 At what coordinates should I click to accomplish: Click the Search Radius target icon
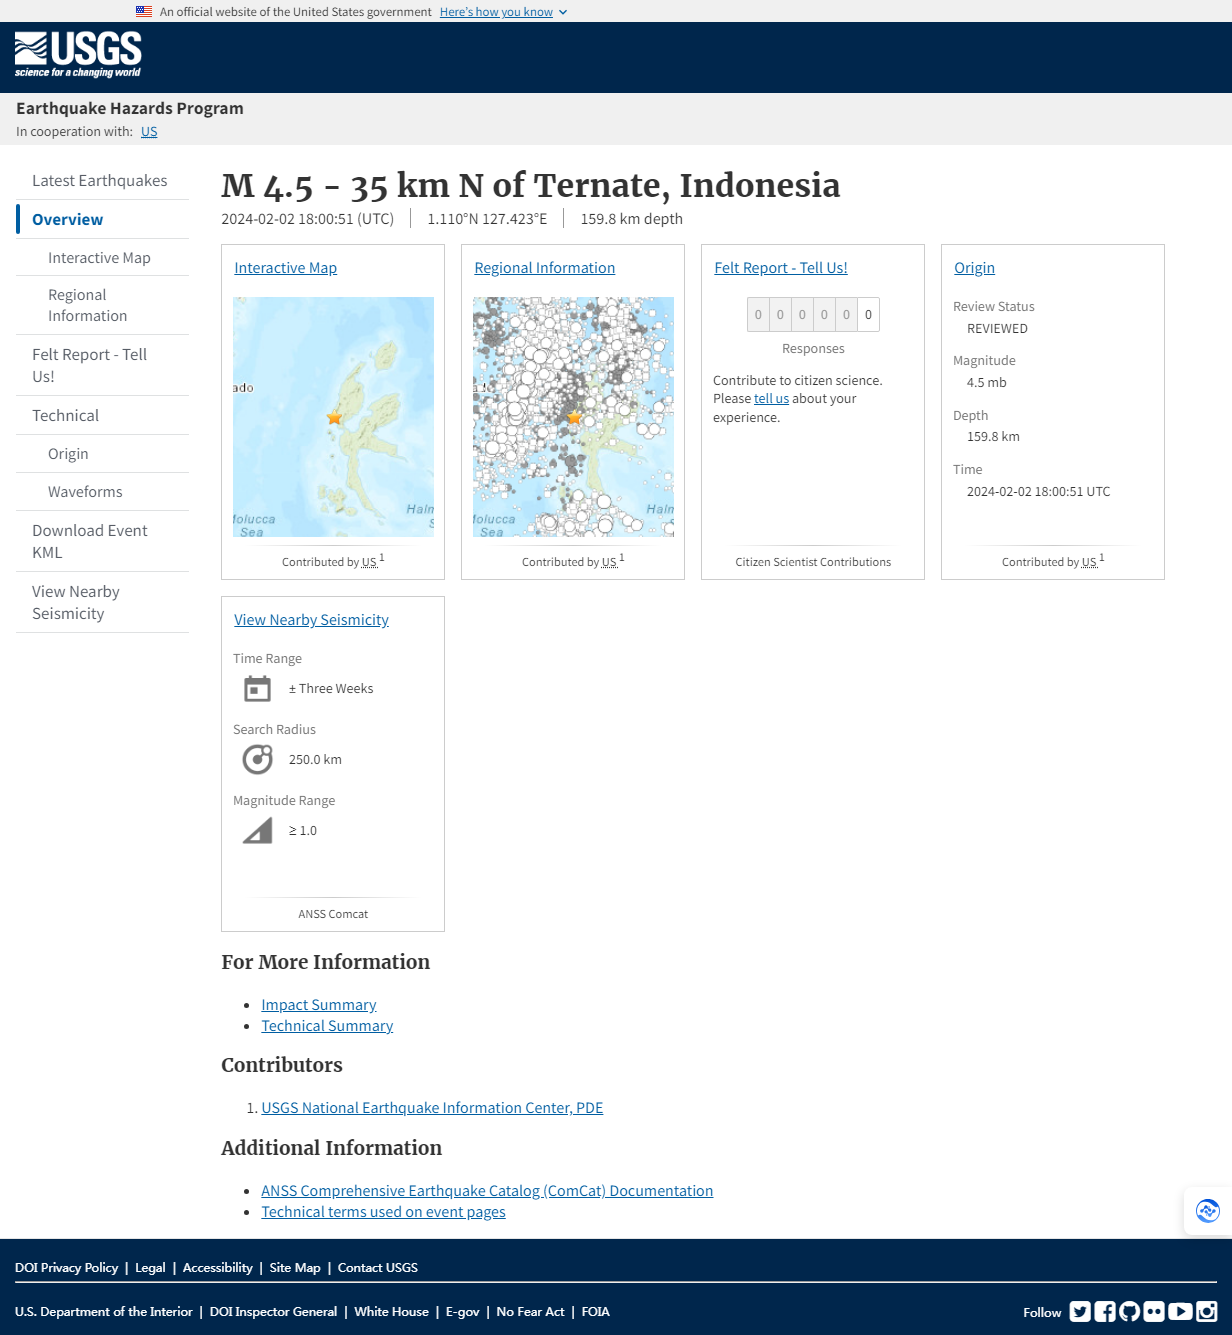point(257,760)
